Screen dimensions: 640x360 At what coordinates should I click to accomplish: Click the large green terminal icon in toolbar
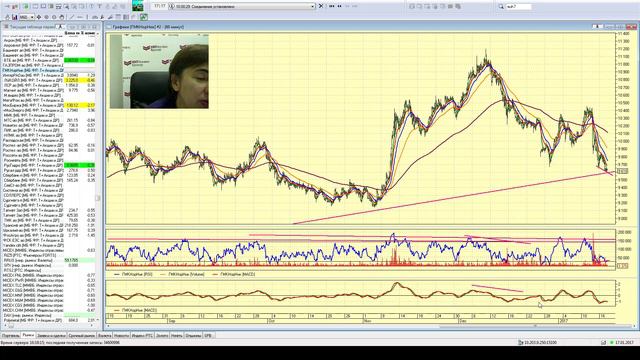138,6
